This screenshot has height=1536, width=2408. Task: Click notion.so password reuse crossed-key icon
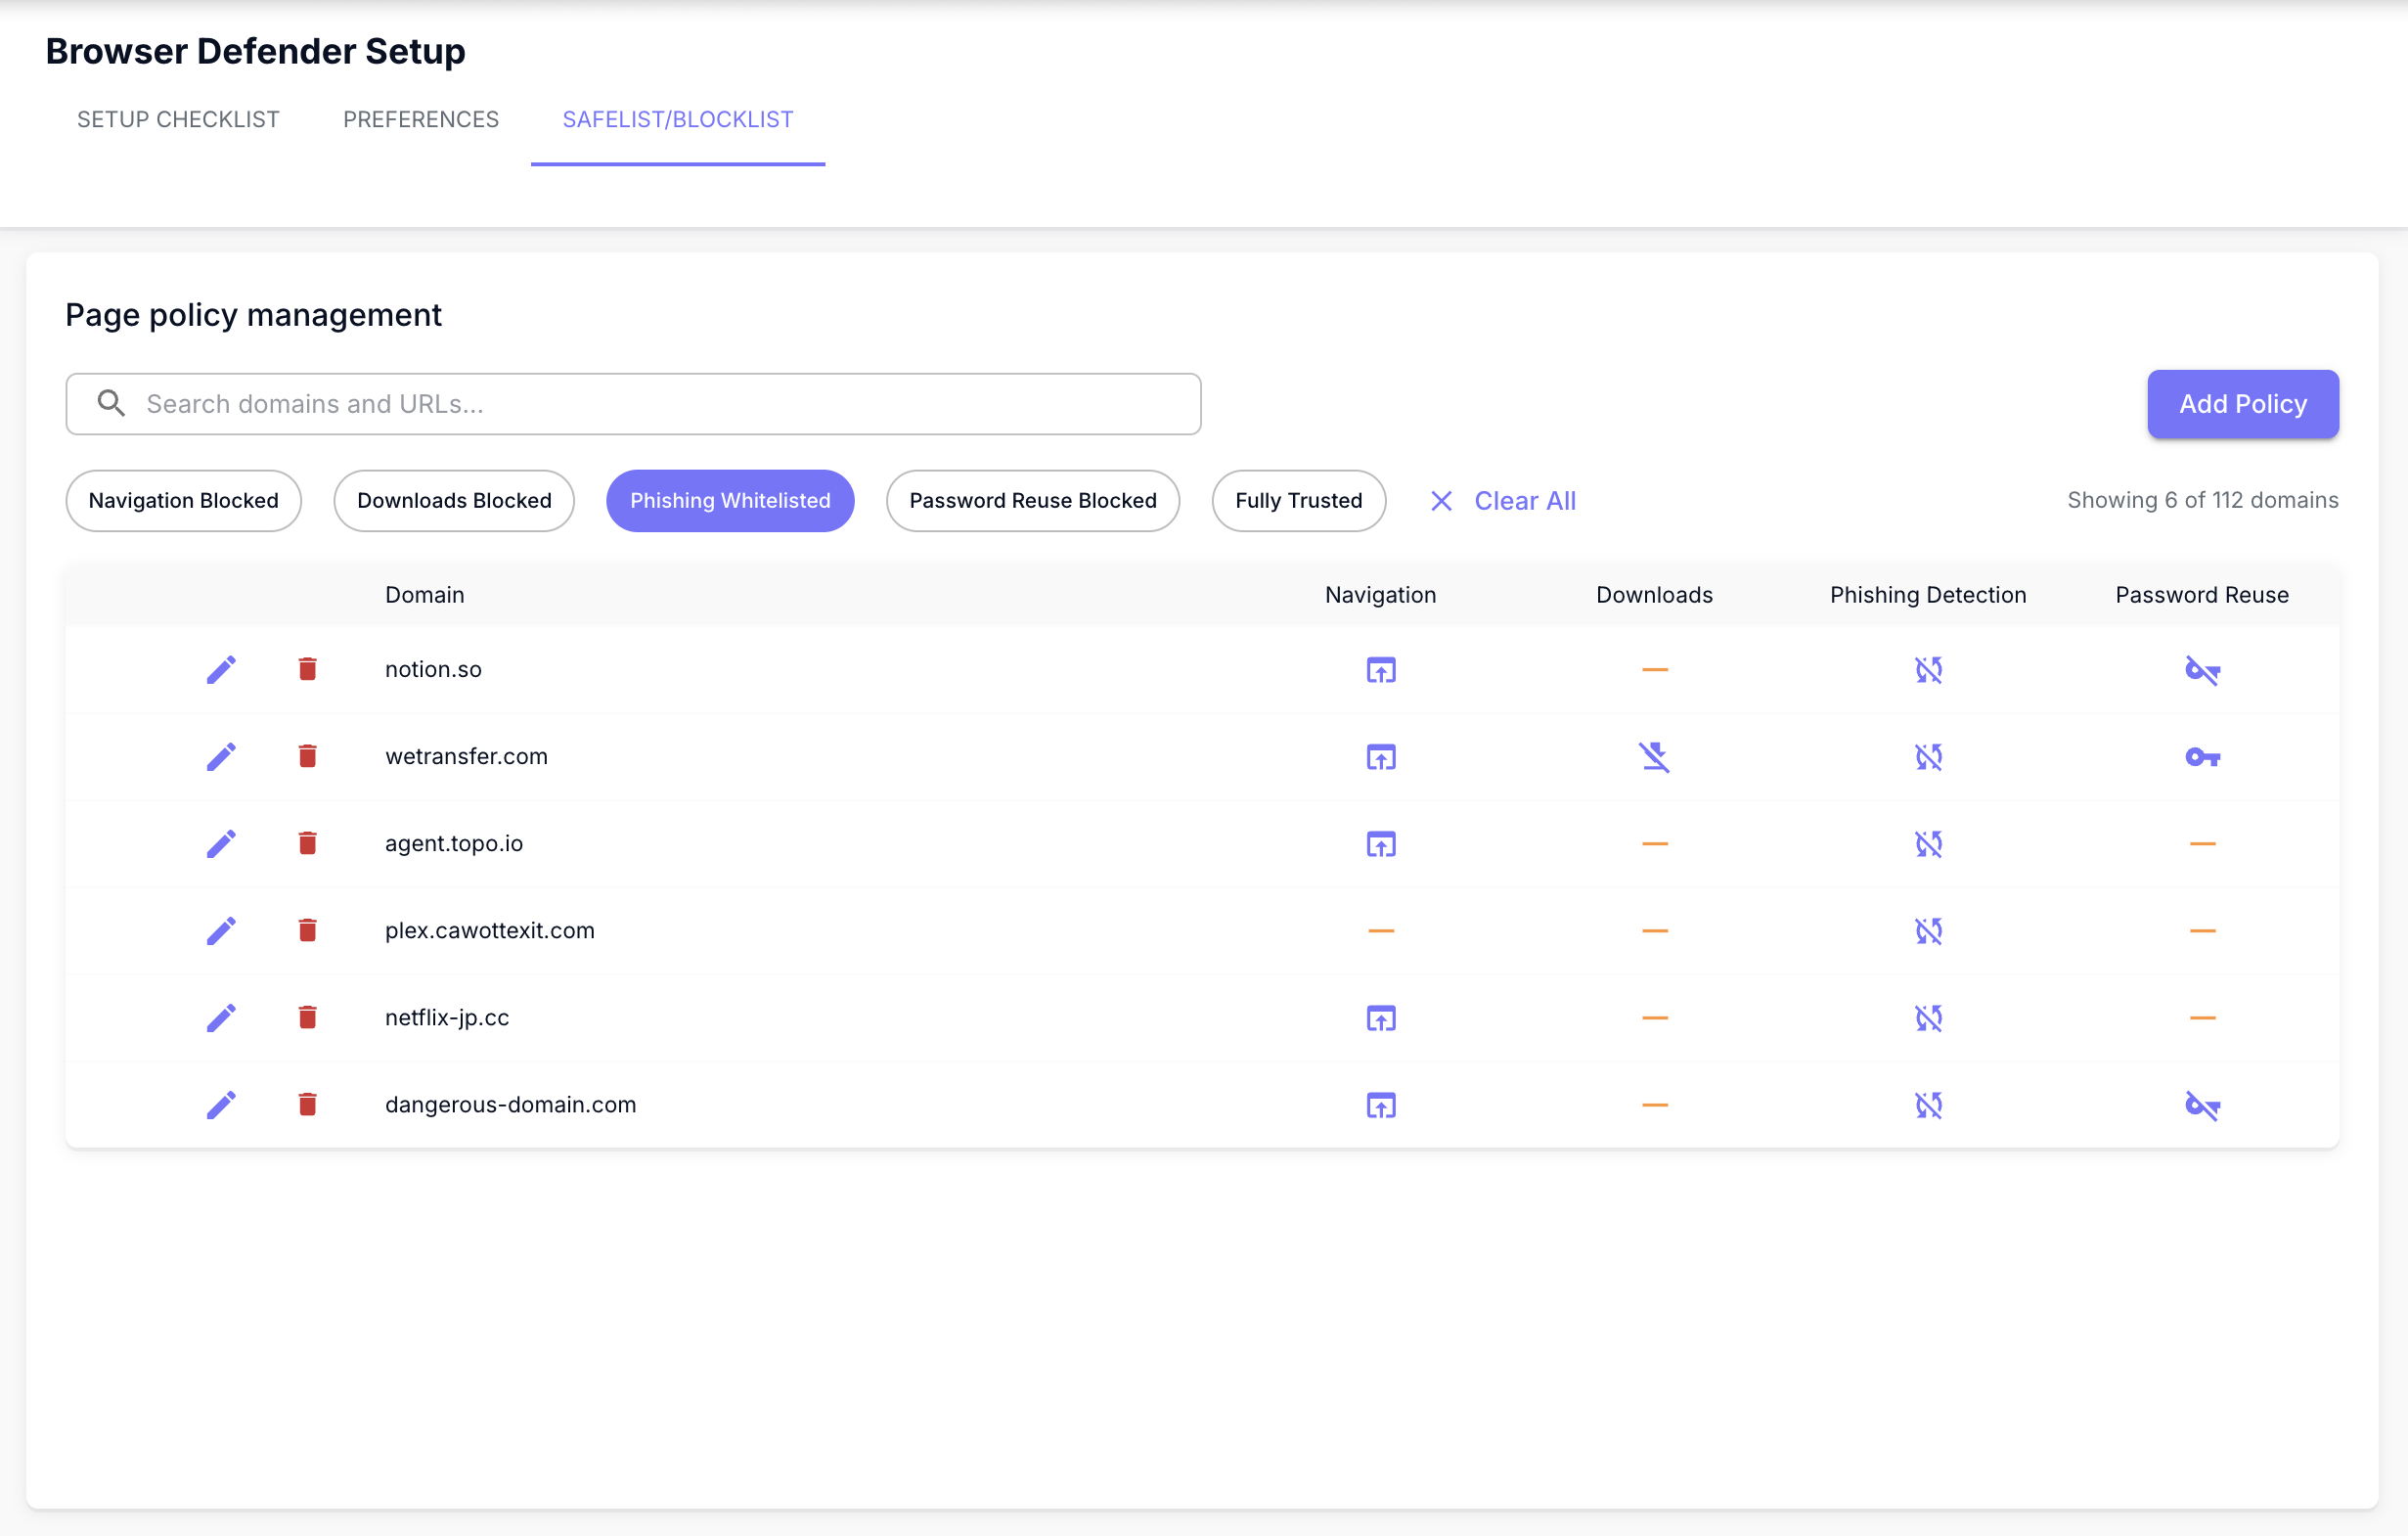click(x=2202, y=670)
